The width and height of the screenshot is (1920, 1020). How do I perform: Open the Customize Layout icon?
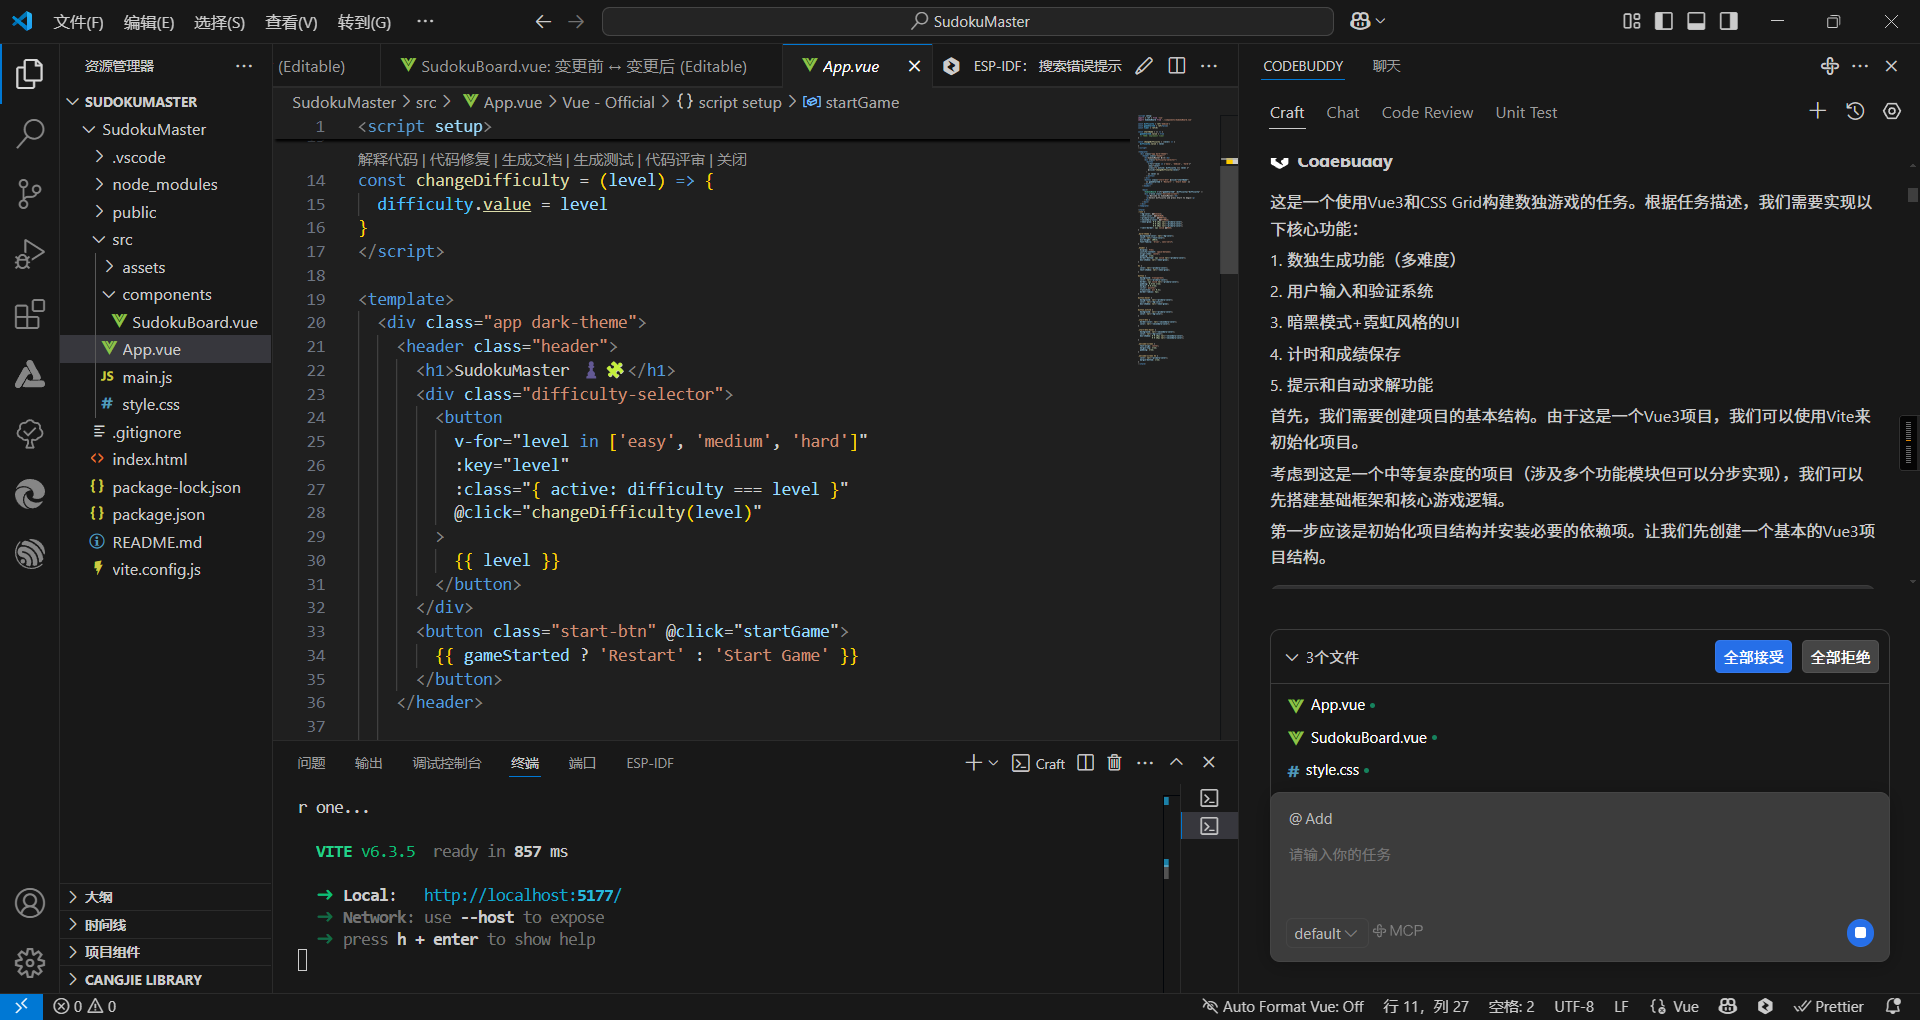pyautogui.click(x=1632, y=21)
